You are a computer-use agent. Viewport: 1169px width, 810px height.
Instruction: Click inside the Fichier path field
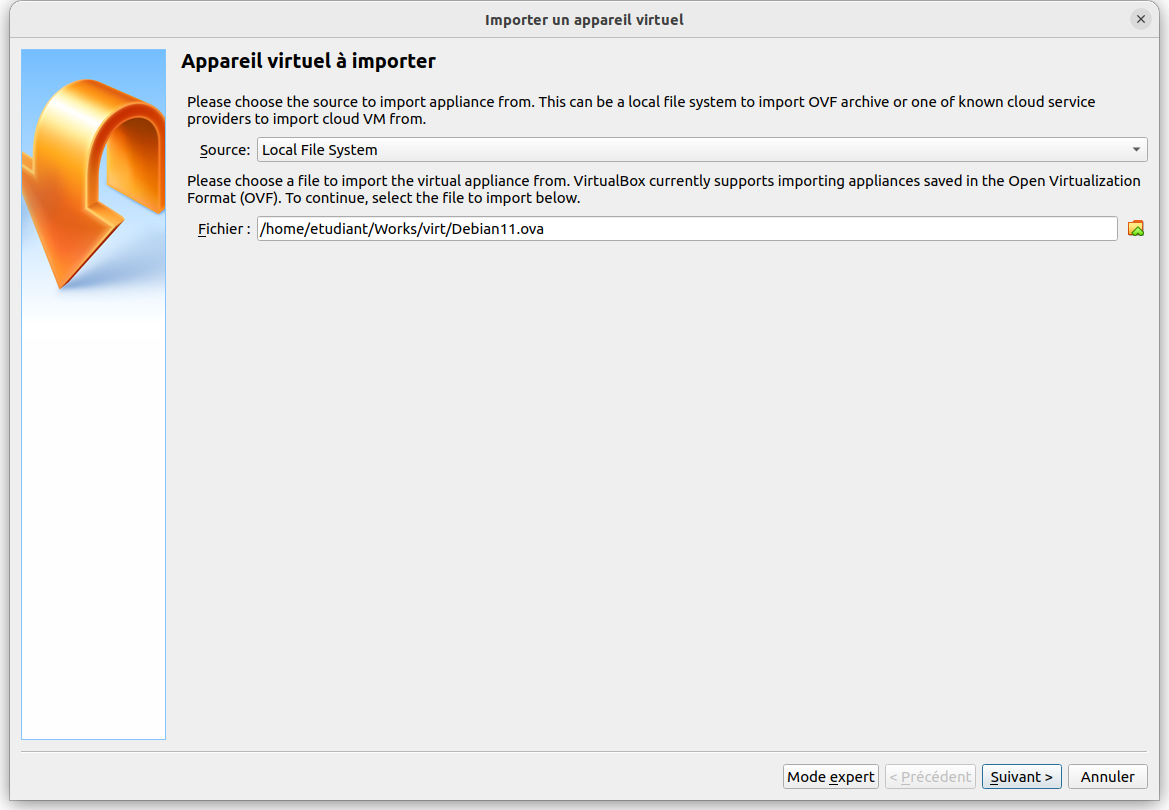[800, 229]
